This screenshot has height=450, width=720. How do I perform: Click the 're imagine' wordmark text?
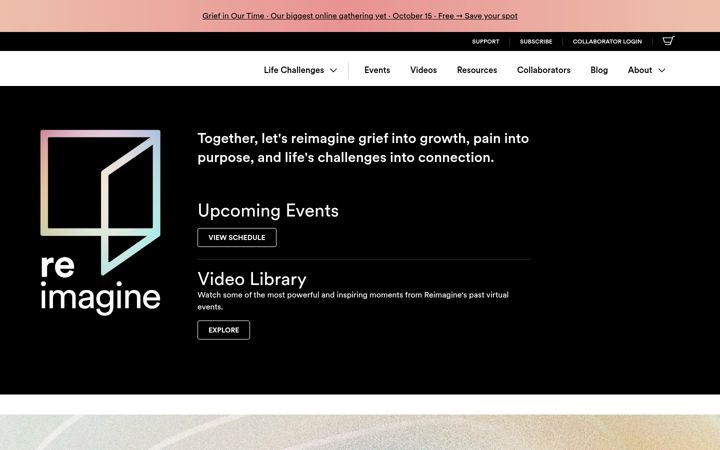pyautogui.click(x=101, y=284)
